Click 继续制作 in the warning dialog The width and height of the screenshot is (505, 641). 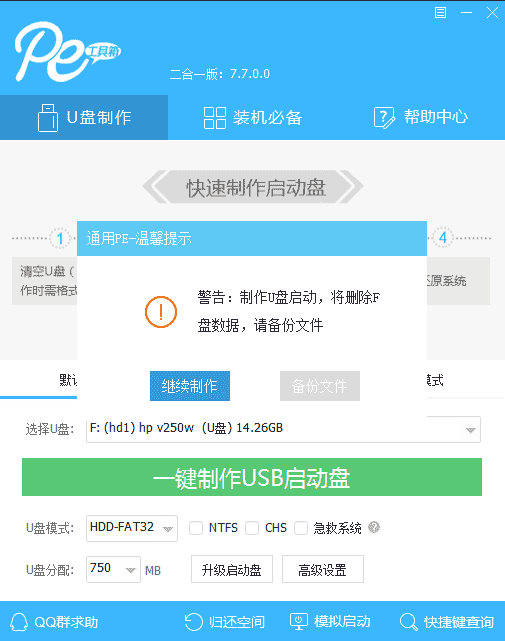point(190,386)
